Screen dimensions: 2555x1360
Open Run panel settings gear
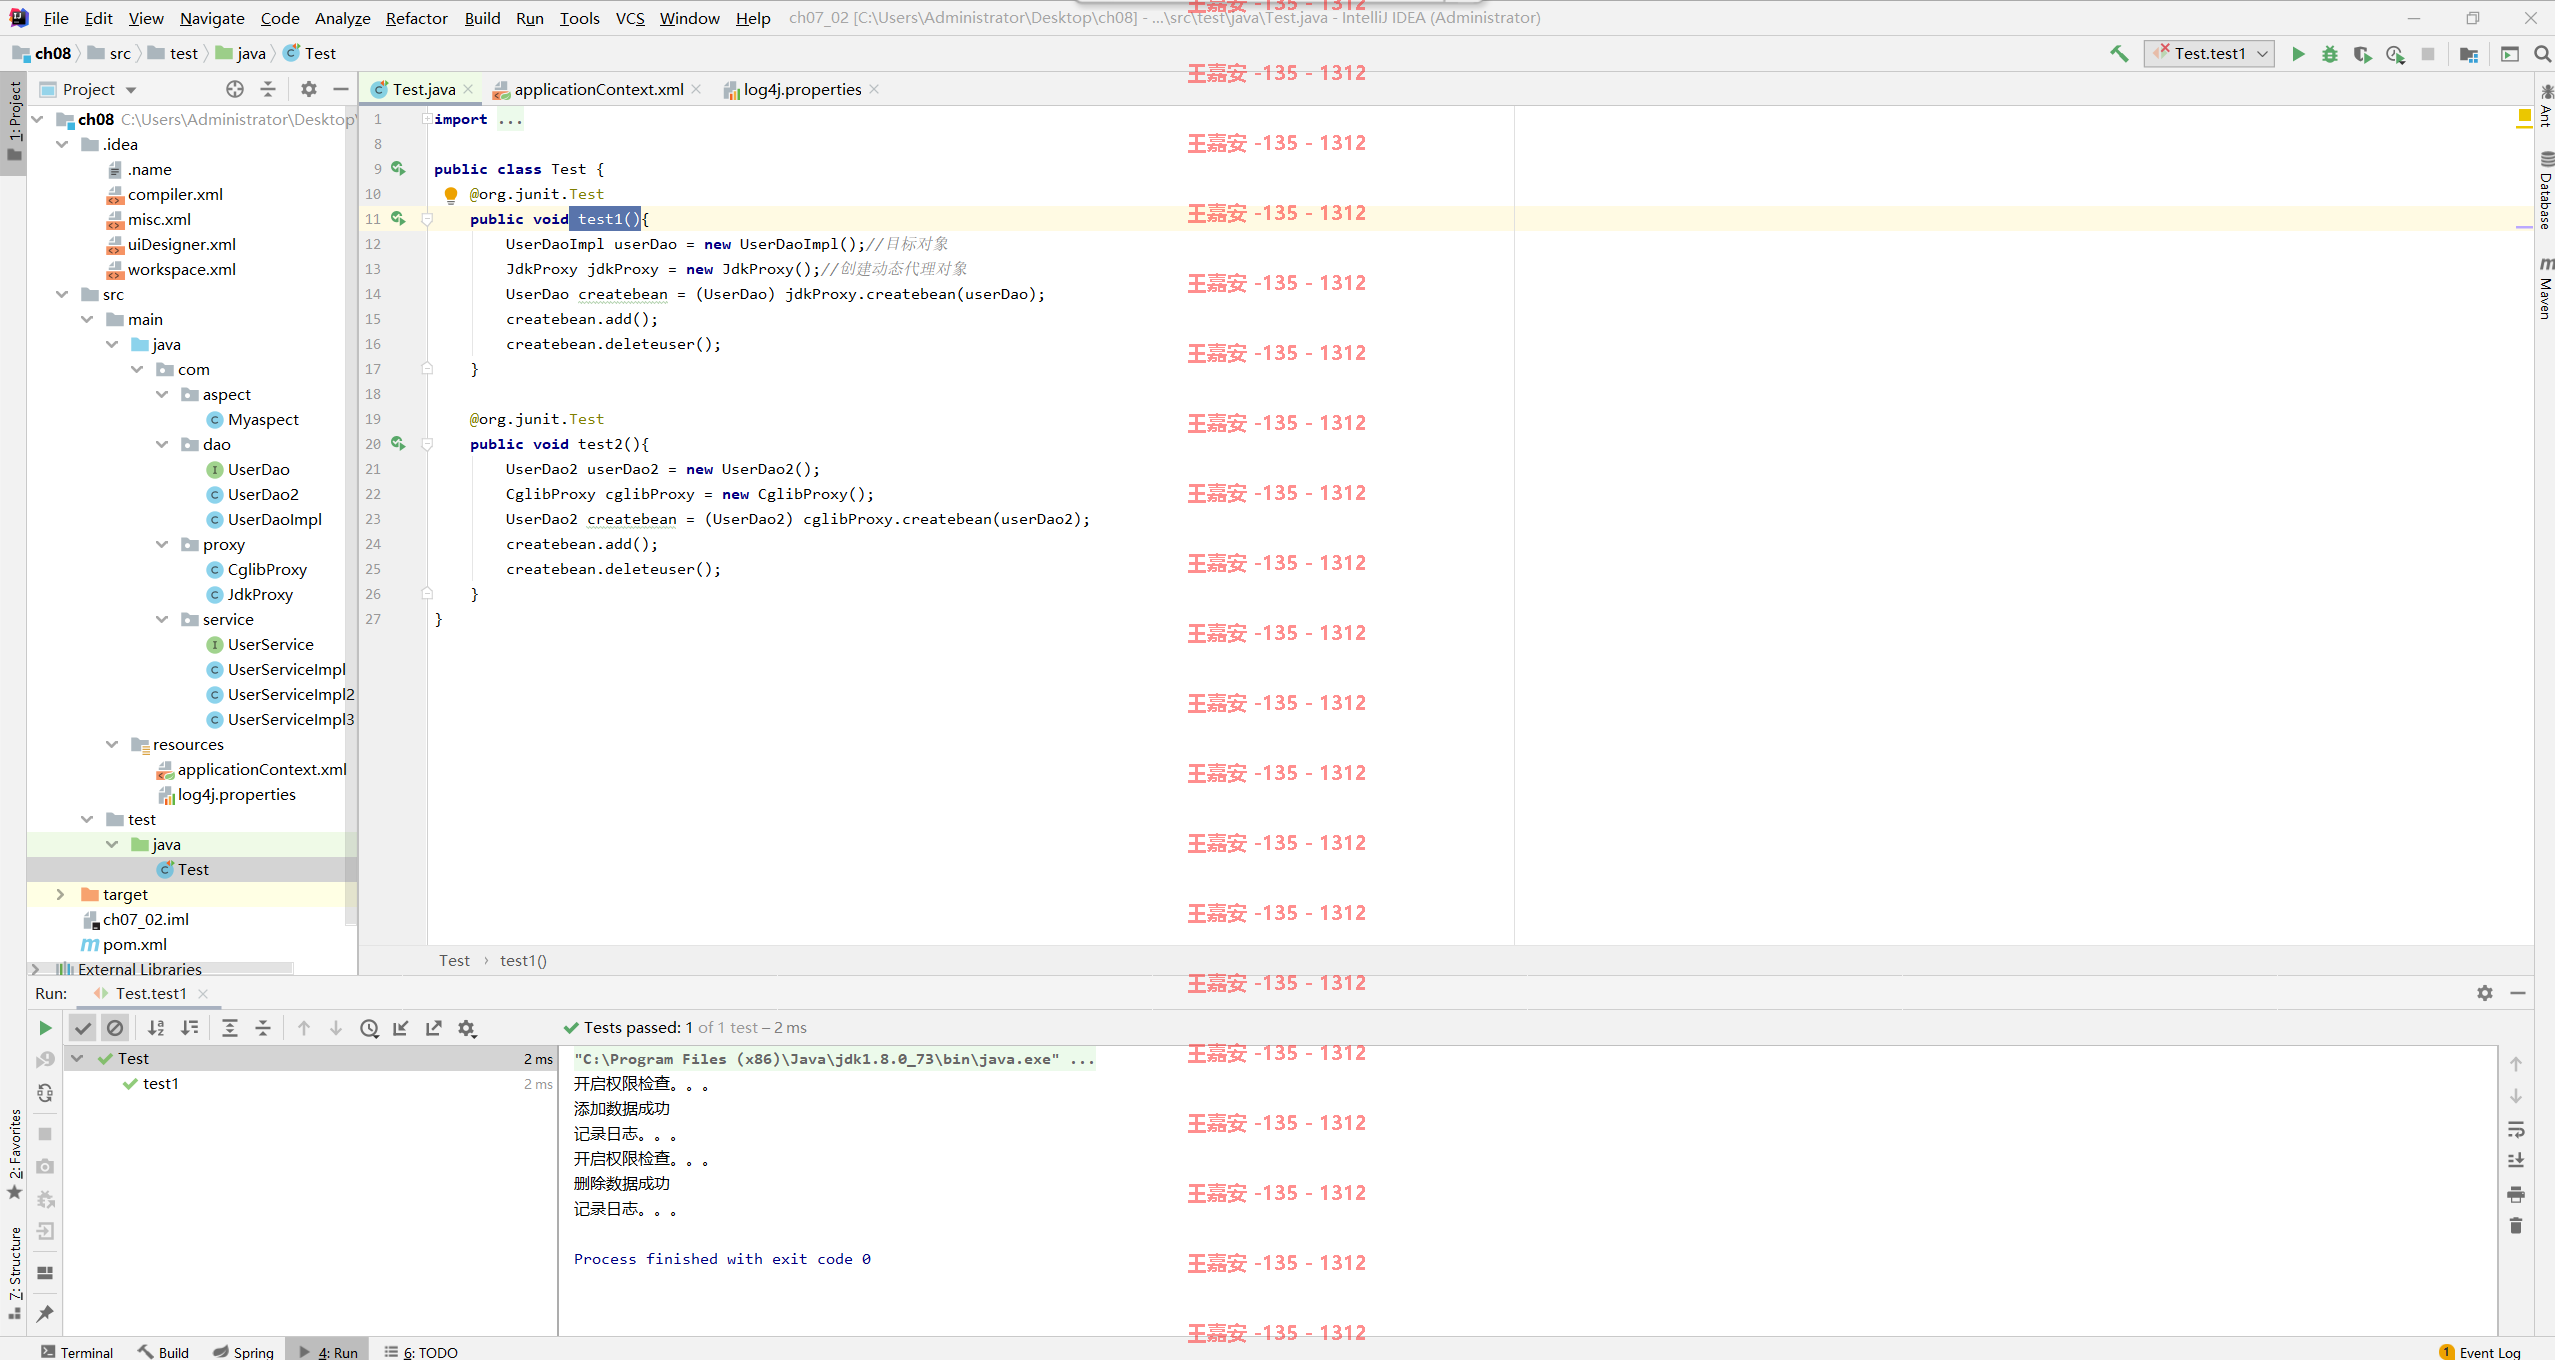tap(2485, 993)
